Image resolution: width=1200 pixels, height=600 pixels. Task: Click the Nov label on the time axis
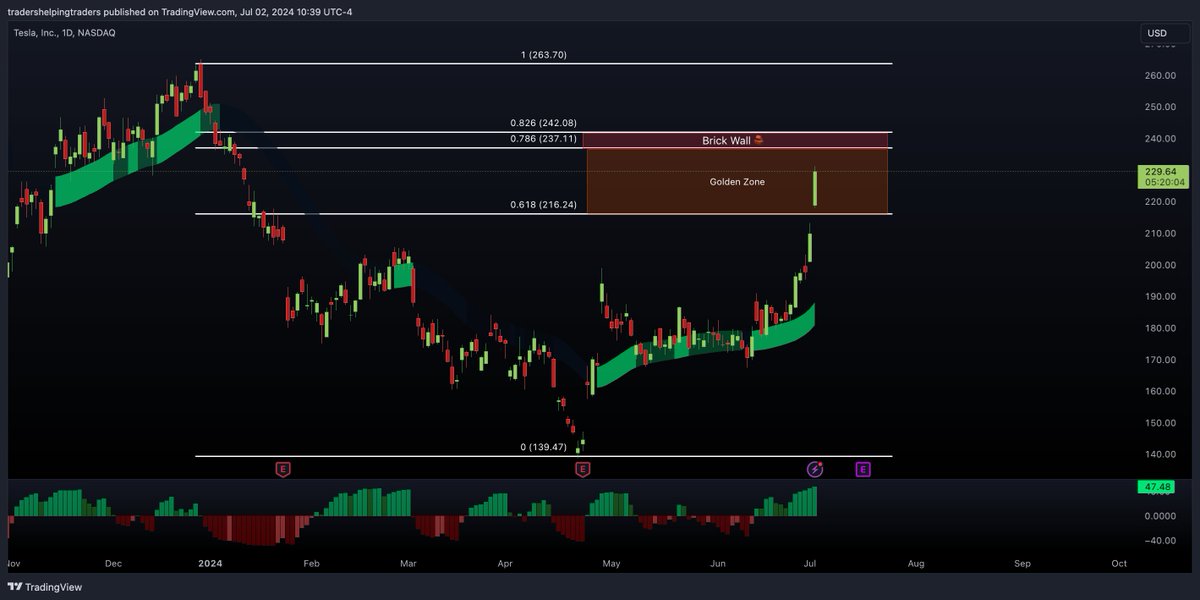point(15,564)
